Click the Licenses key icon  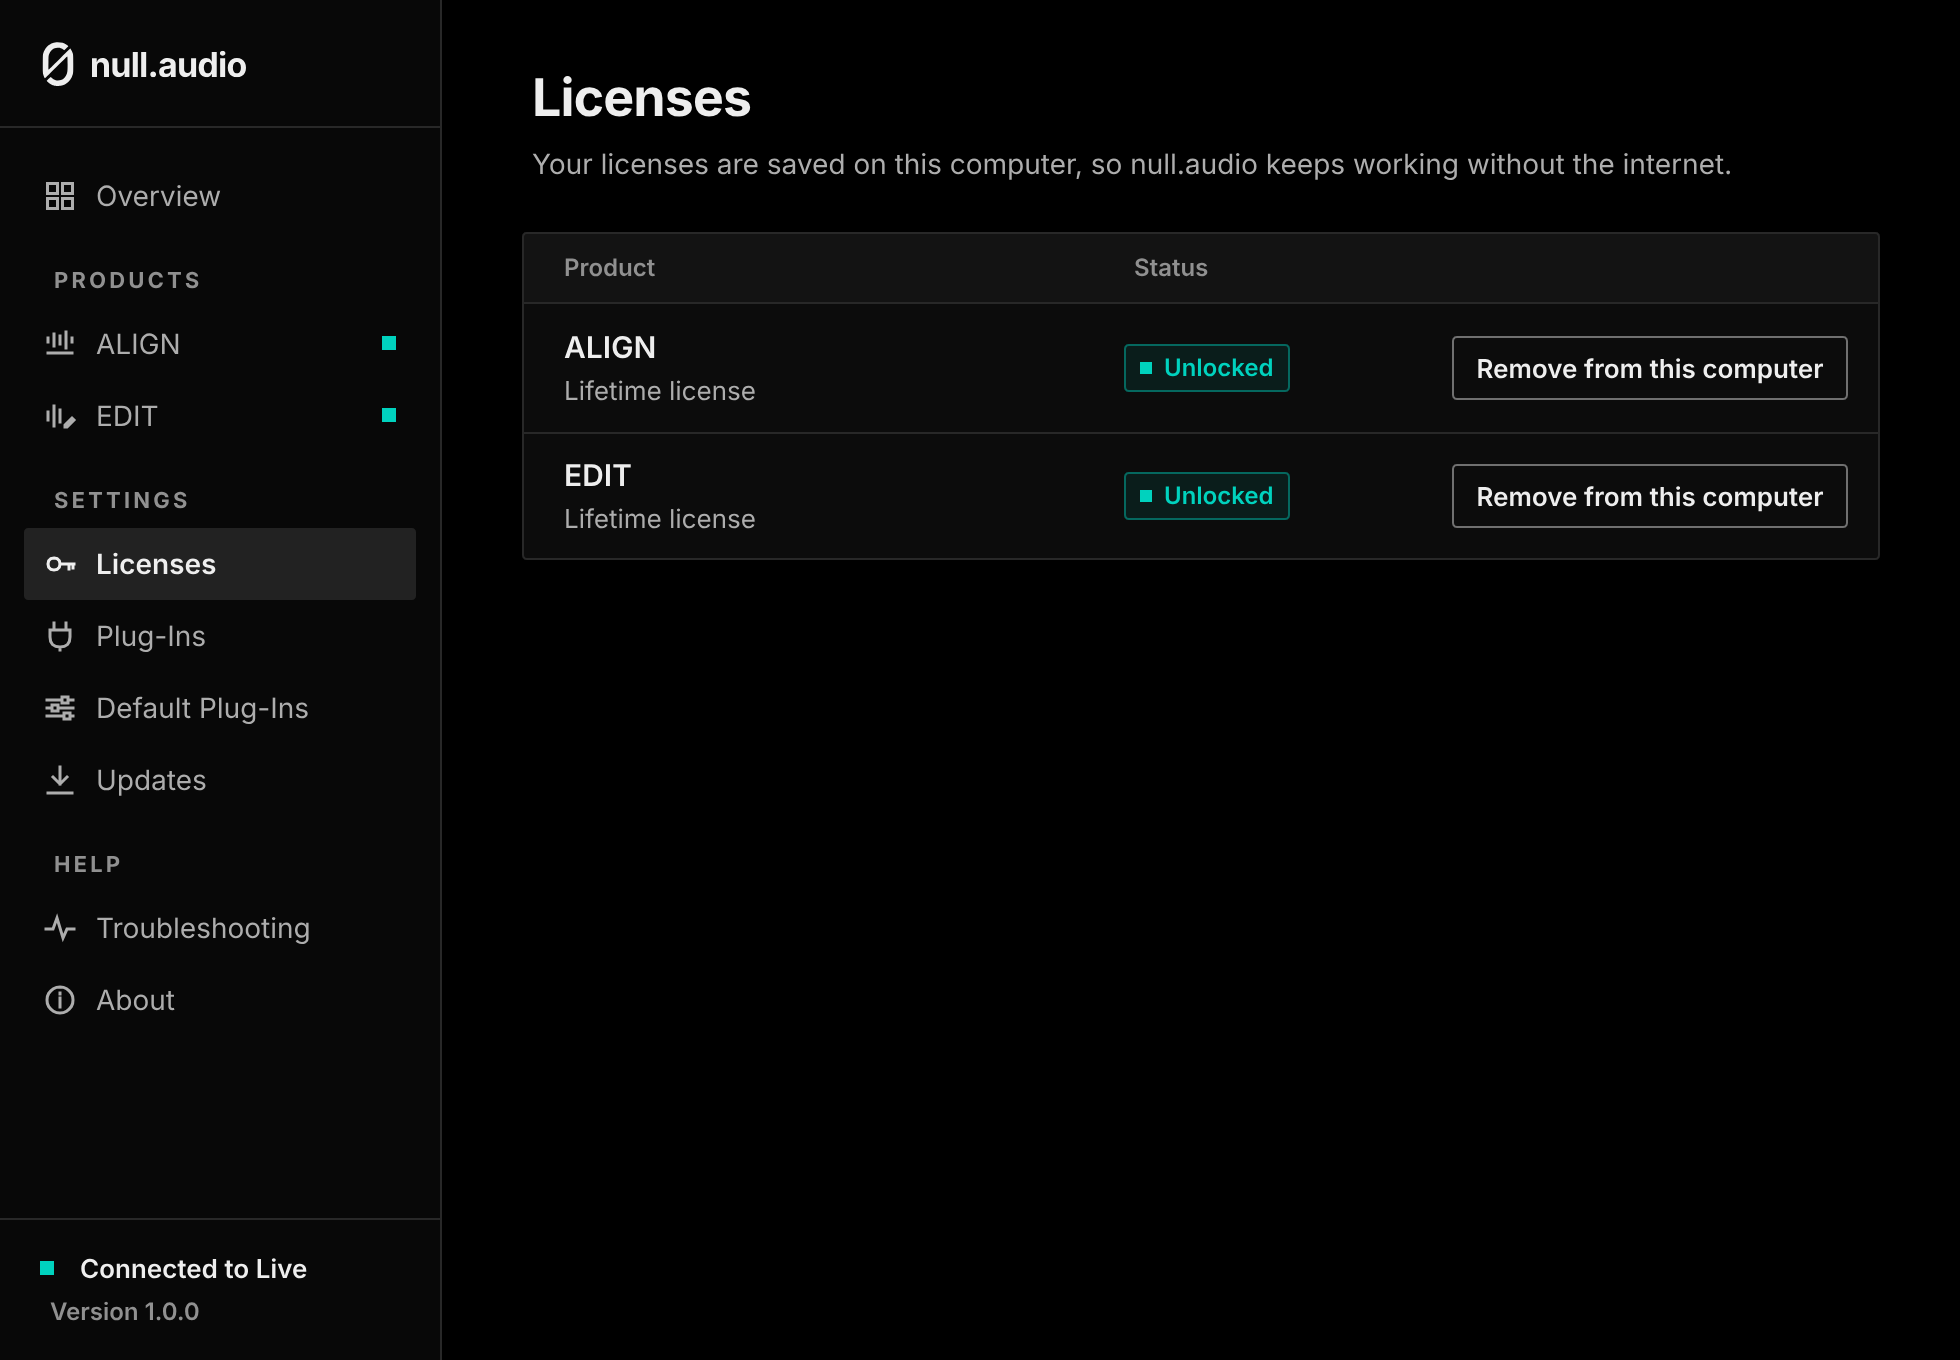(61, 564)
